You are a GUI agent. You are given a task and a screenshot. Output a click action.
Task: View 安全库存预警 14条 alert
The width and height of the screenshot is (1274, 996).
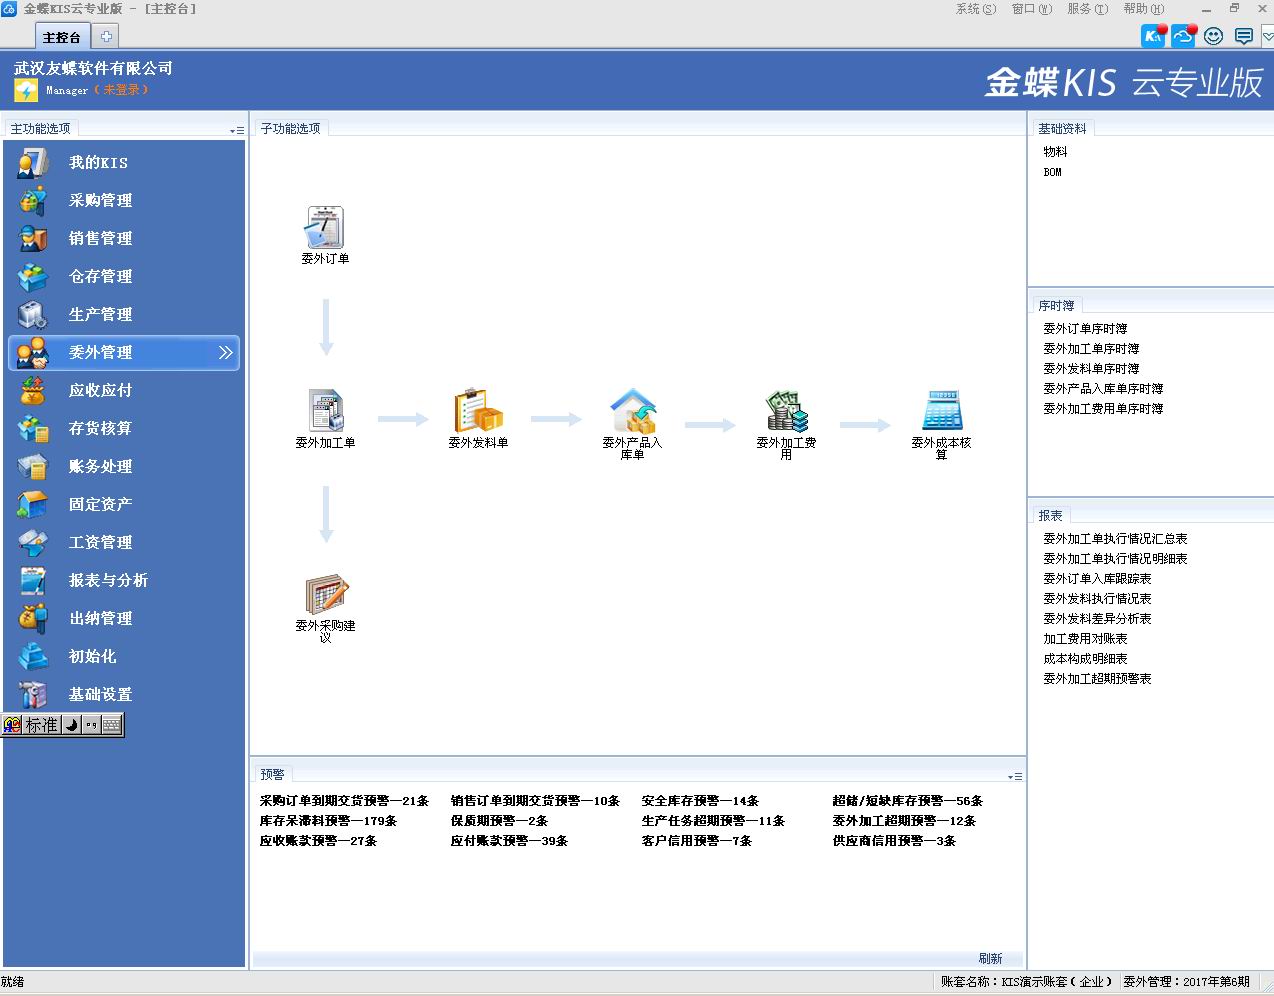coord(700,801)
